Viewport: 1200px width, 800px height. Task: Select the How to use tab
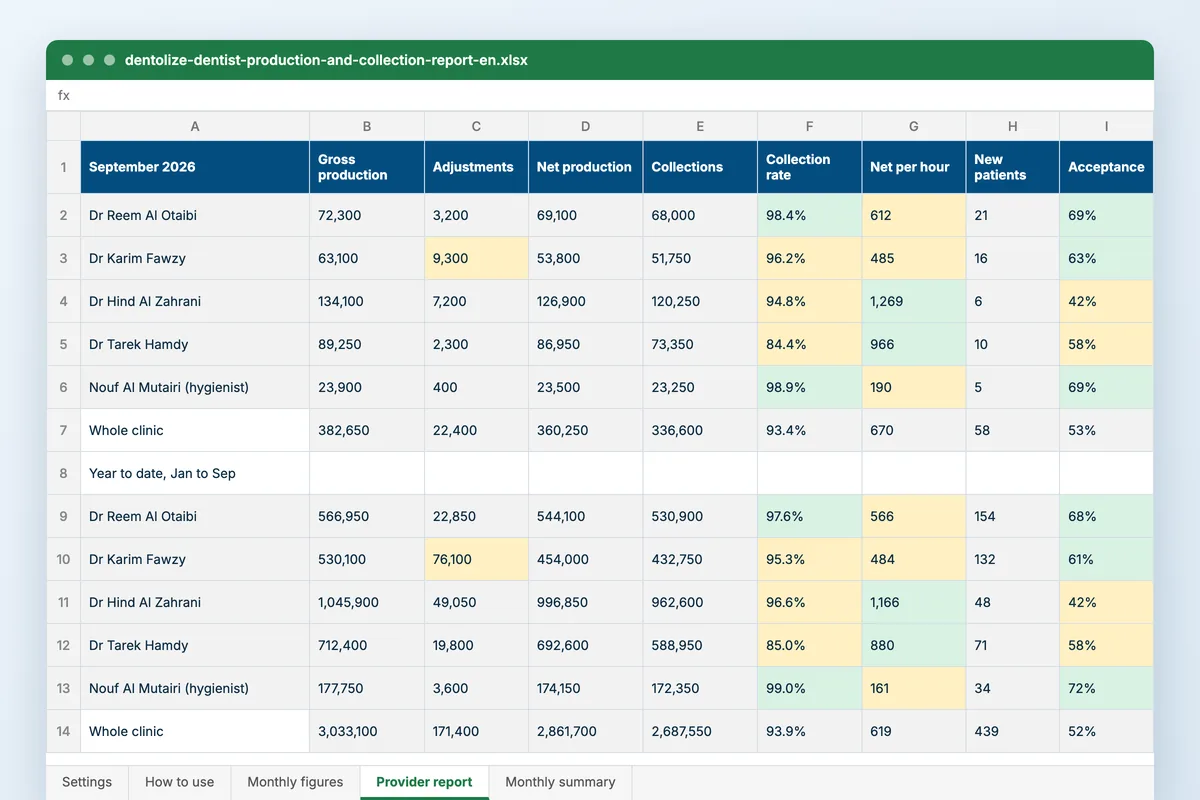click(x=180, y=782)
